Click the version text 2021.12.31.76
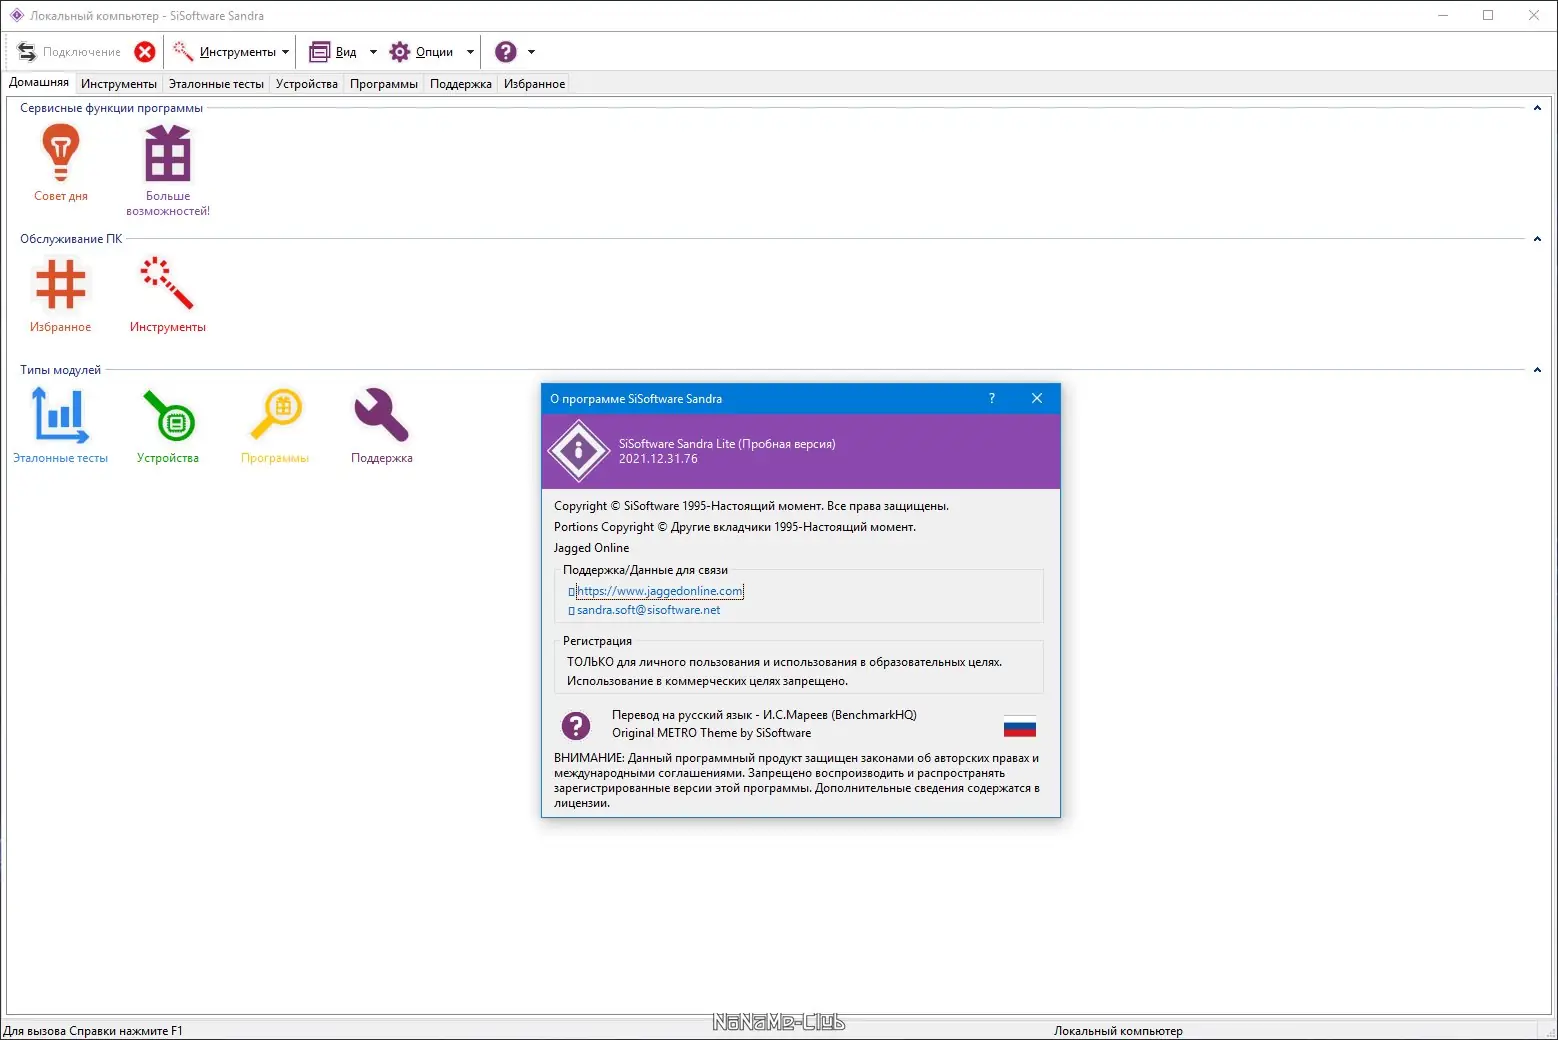 [658, 459]
